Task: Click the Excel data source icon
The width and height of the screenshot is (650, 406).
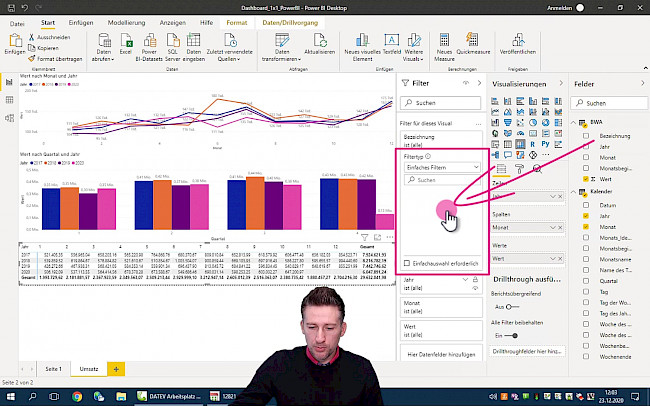Action: point(127,42)
